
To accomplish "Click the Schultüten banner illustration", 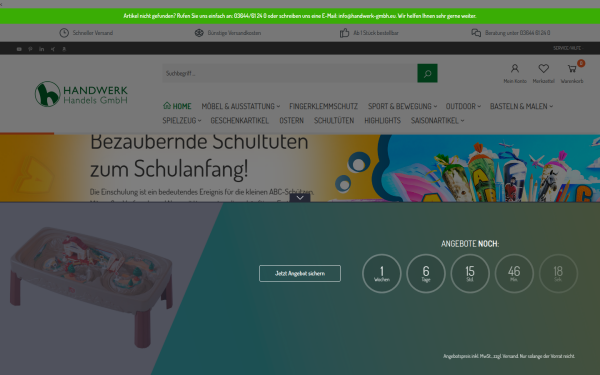I will [x=486, y=168].
